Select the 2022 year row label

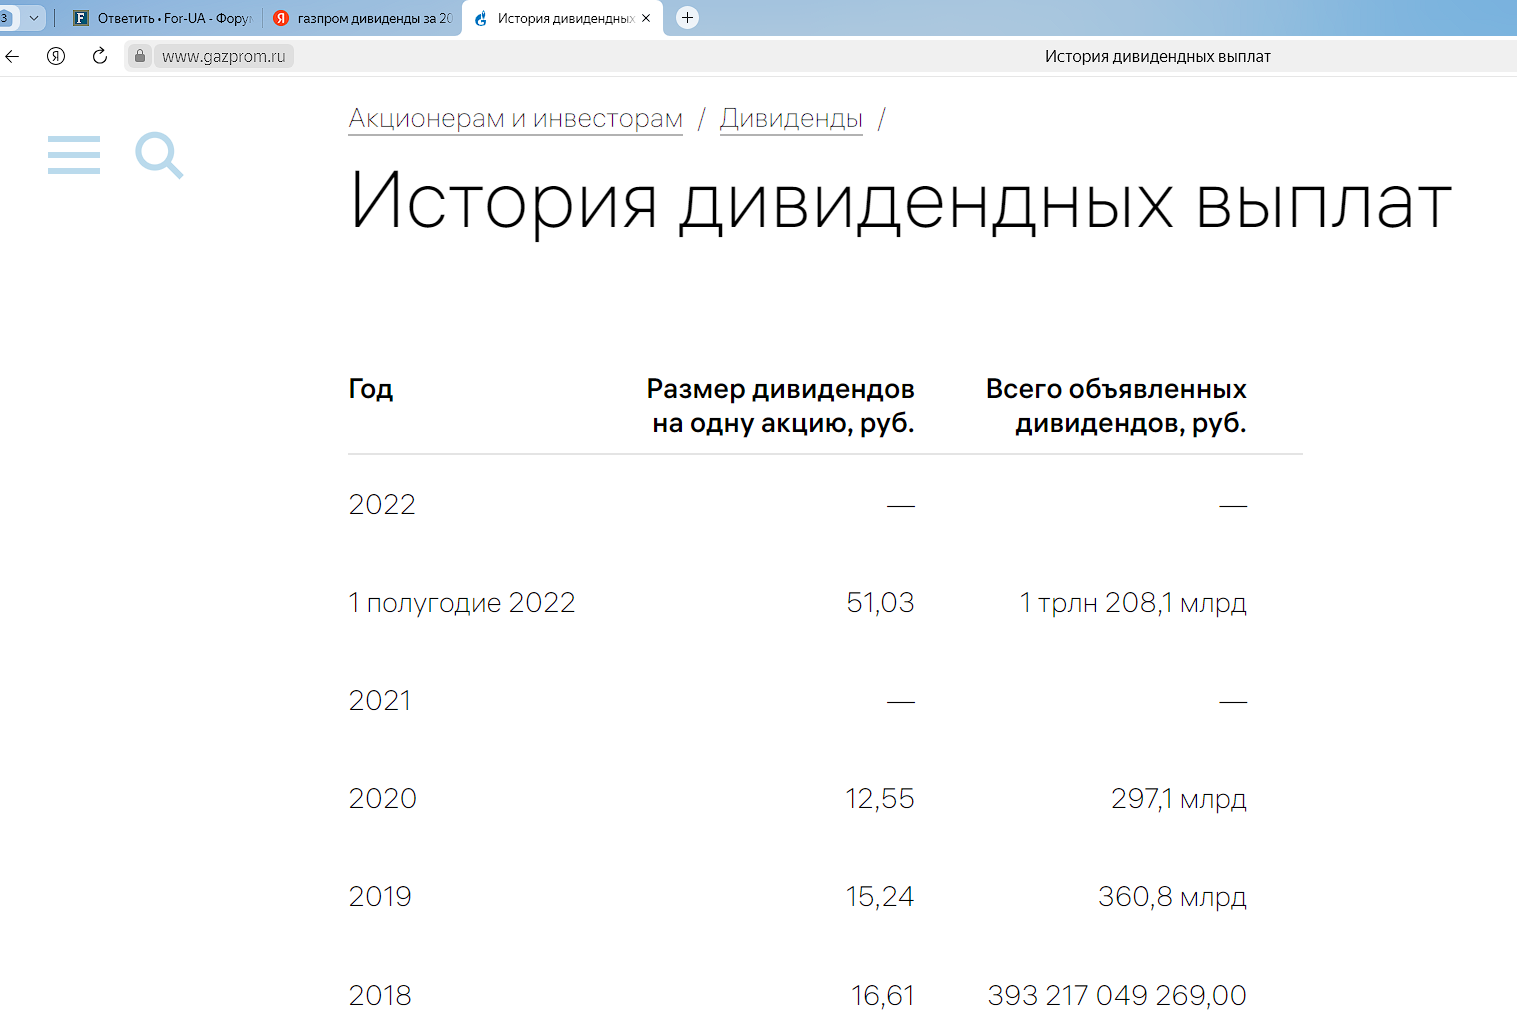[382, 504]
